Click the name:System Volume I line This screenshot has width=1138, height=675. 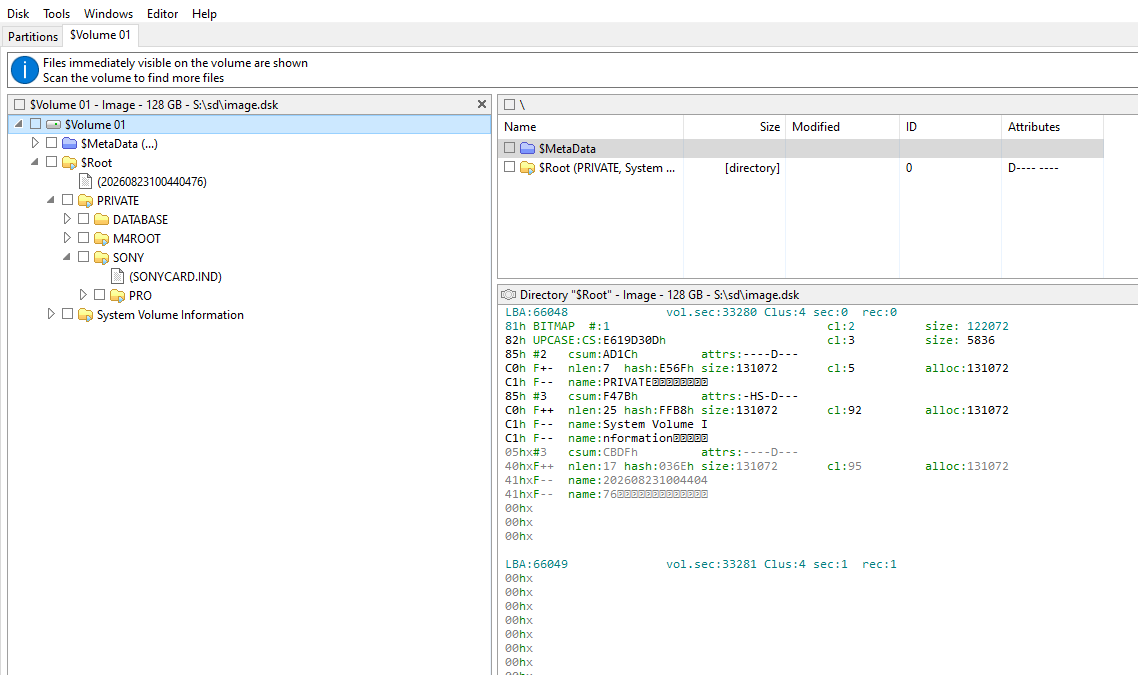(x=637, y=424)
